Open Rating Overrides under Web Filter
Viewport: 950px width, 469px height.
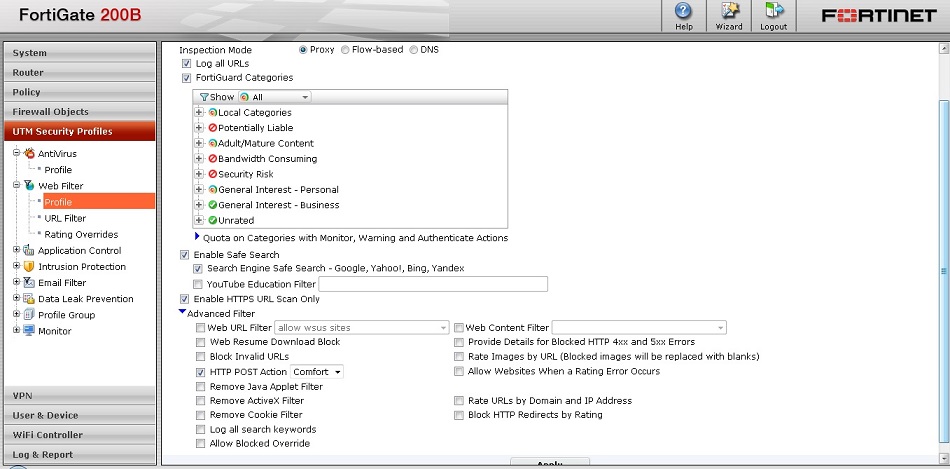pos(81,234)
